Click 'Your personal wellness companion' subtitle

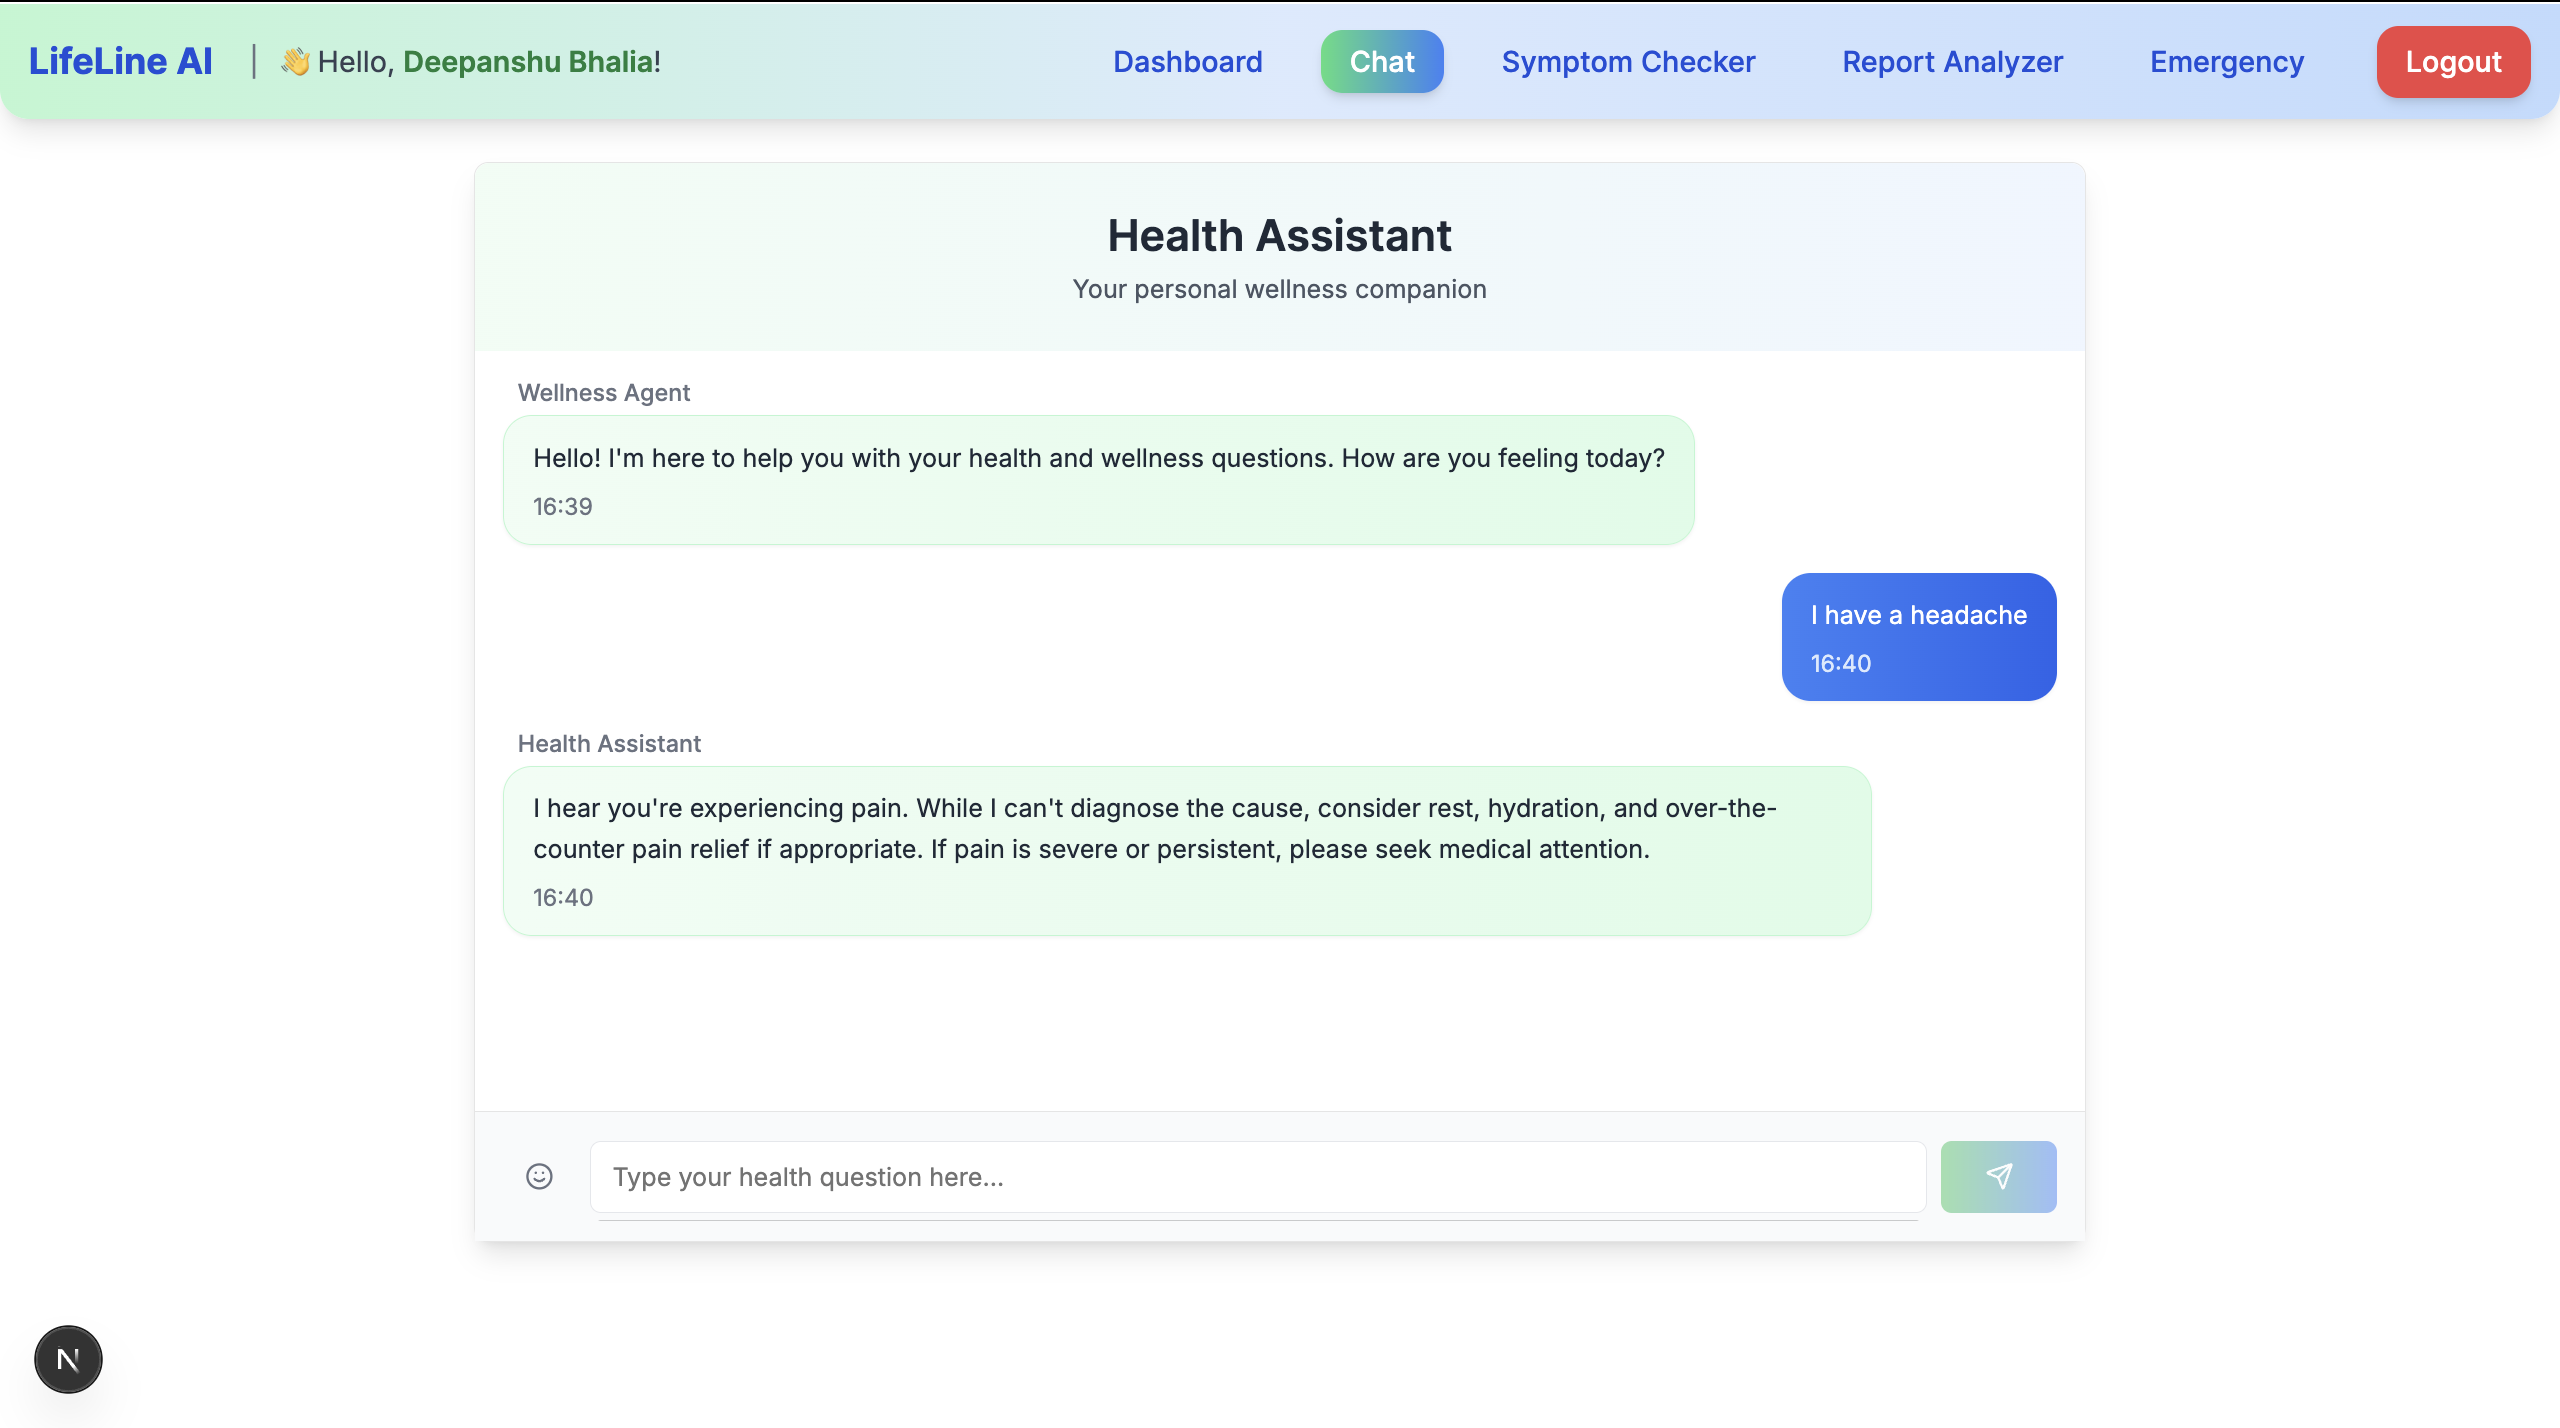pyautogui.click(x=1279, y=289)
